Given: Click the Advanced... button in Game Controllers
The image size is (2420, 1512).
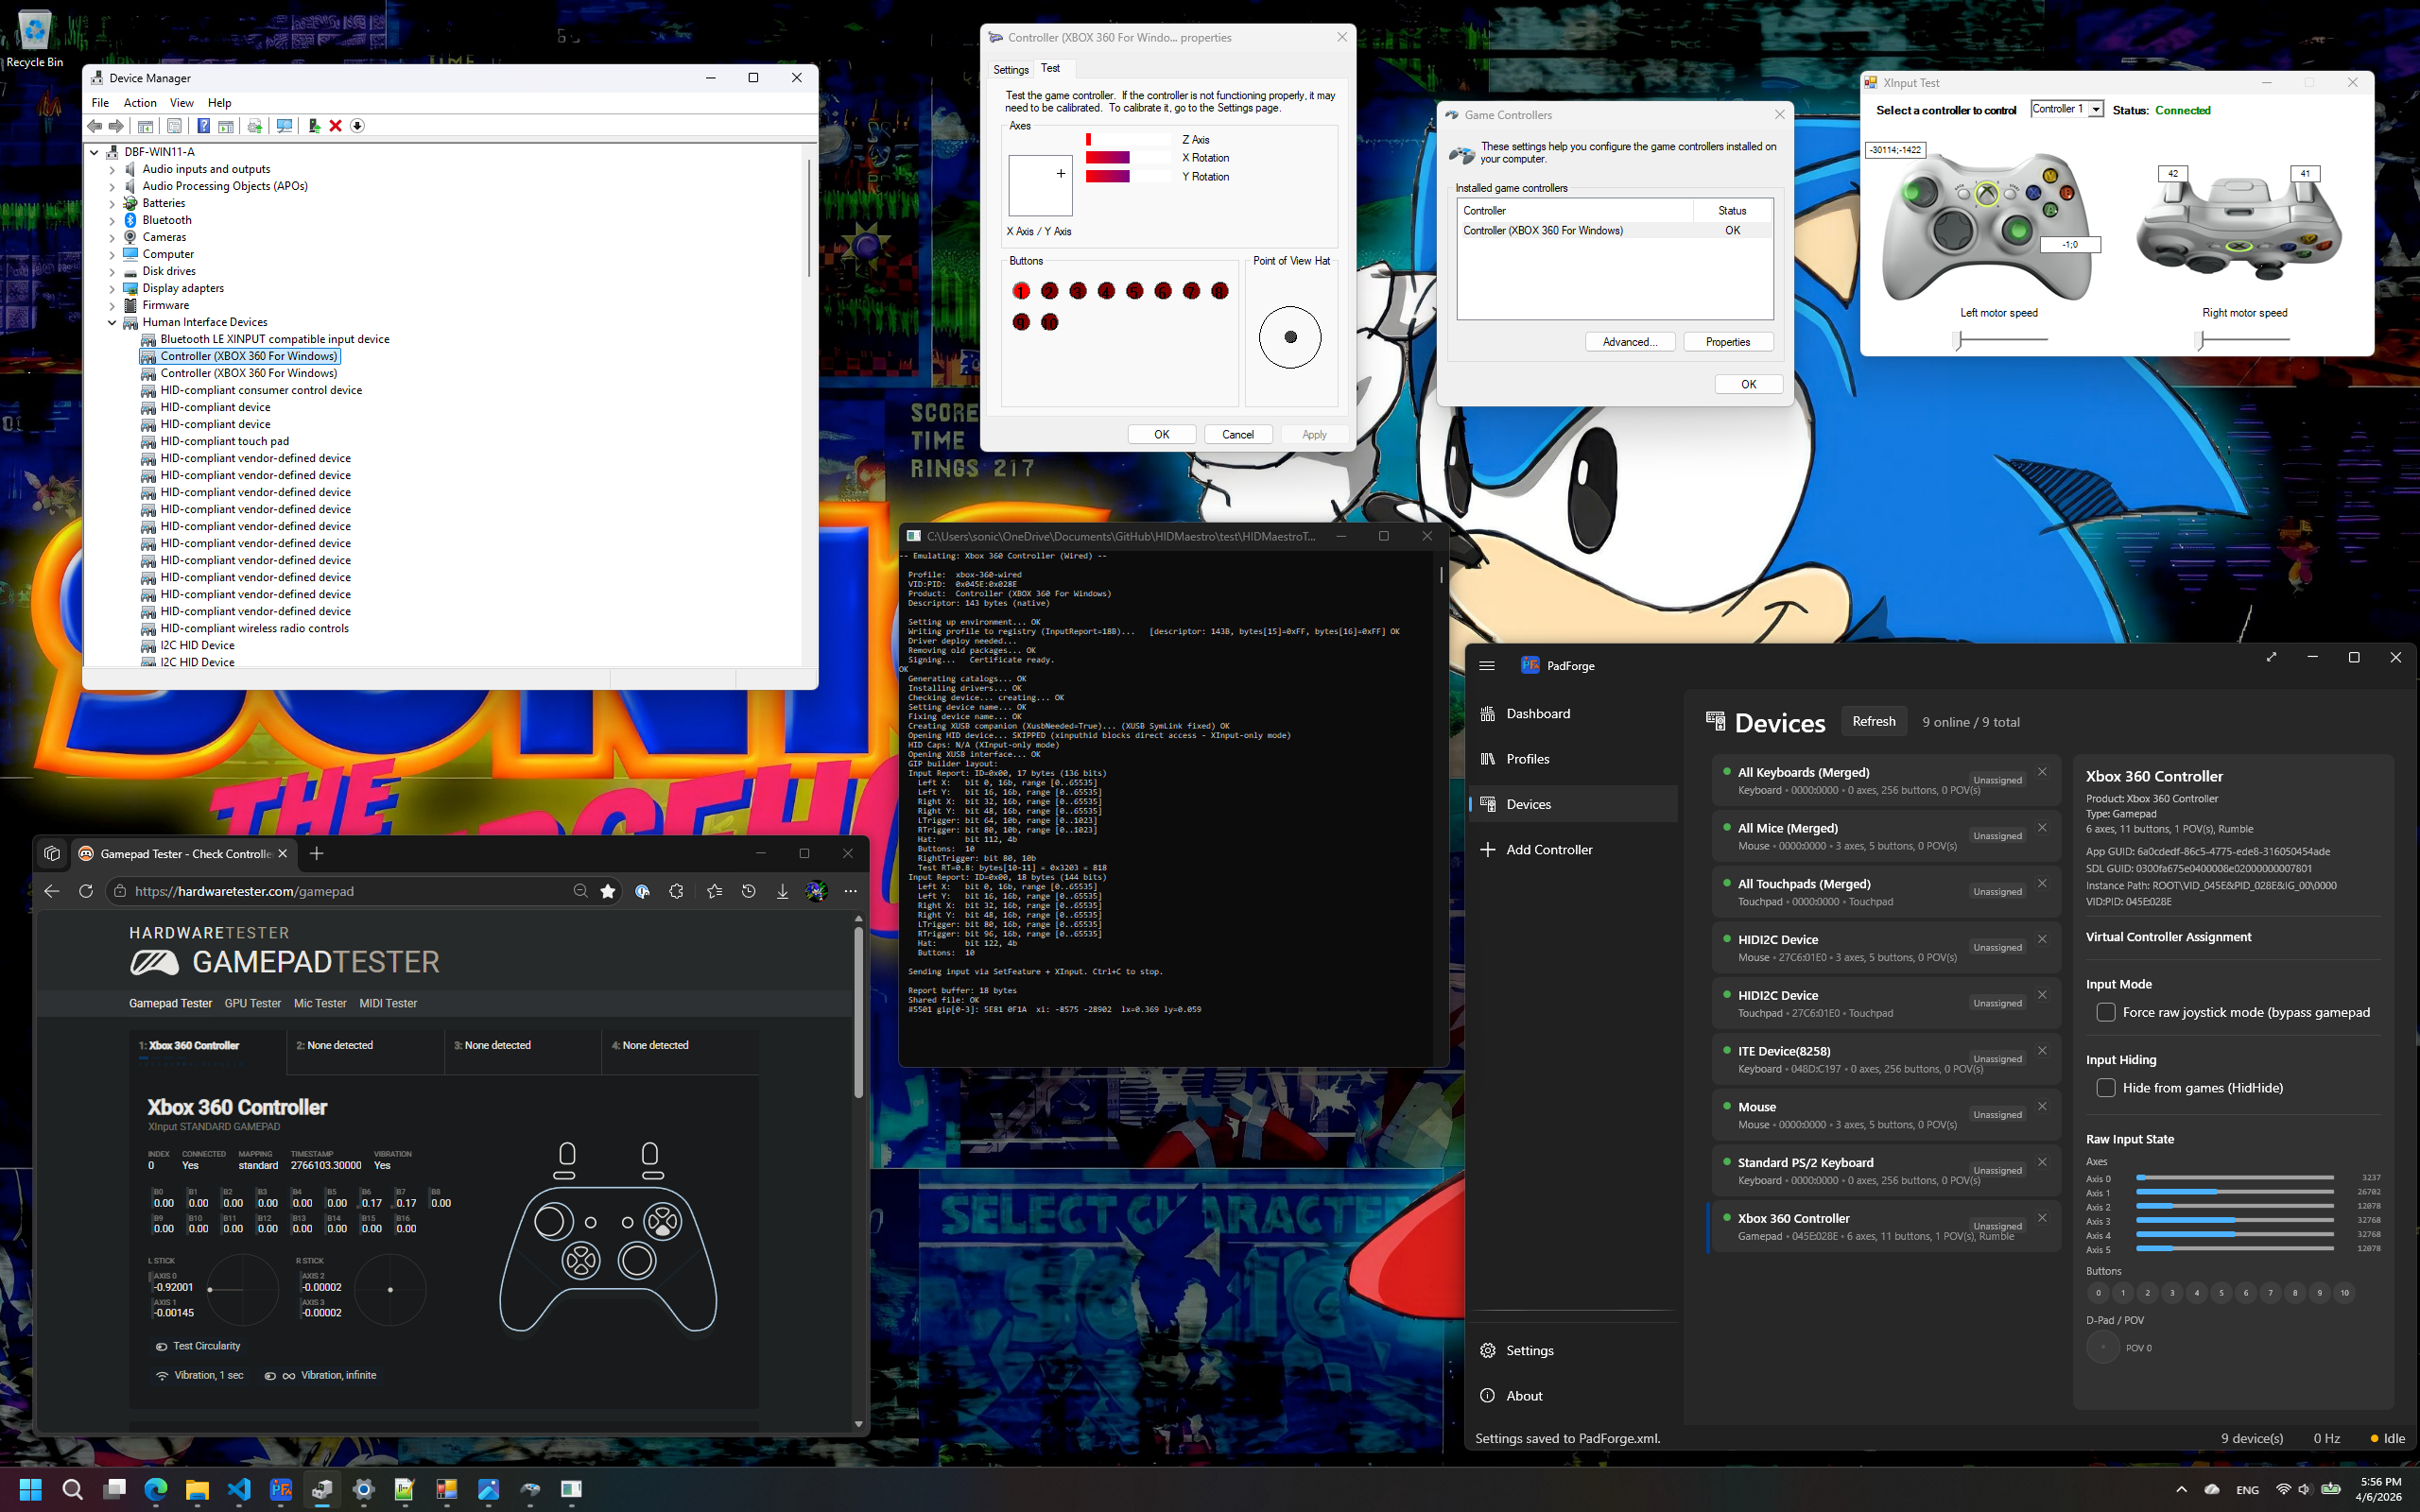Looking at the screenshot, I should (x=1629, y=342).
